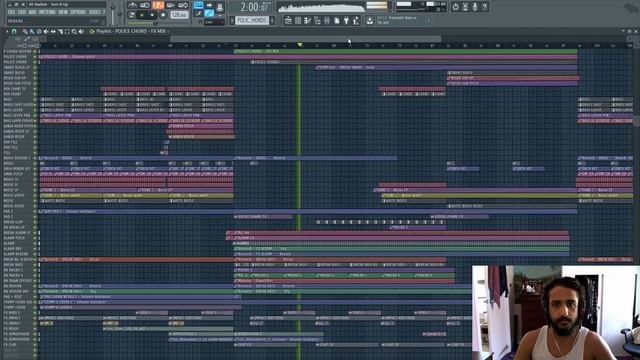
Task: Select the Playlist mute tool
Action: [x=46, y=31]
